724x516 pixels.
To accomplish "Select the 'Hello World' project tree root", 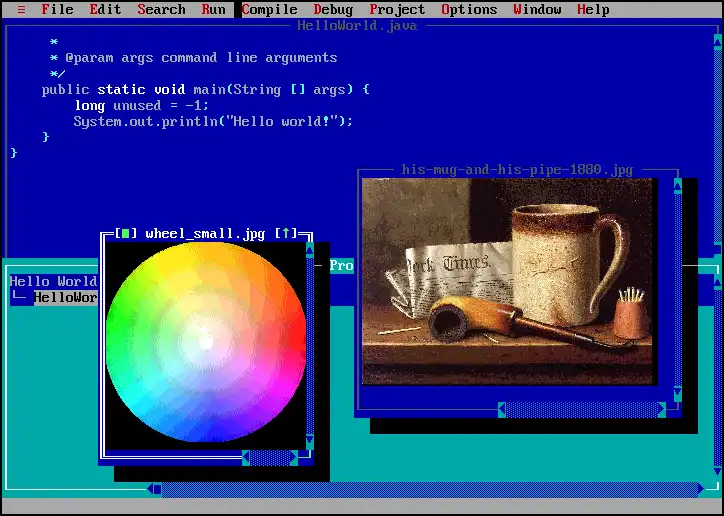I will point(54,281).
